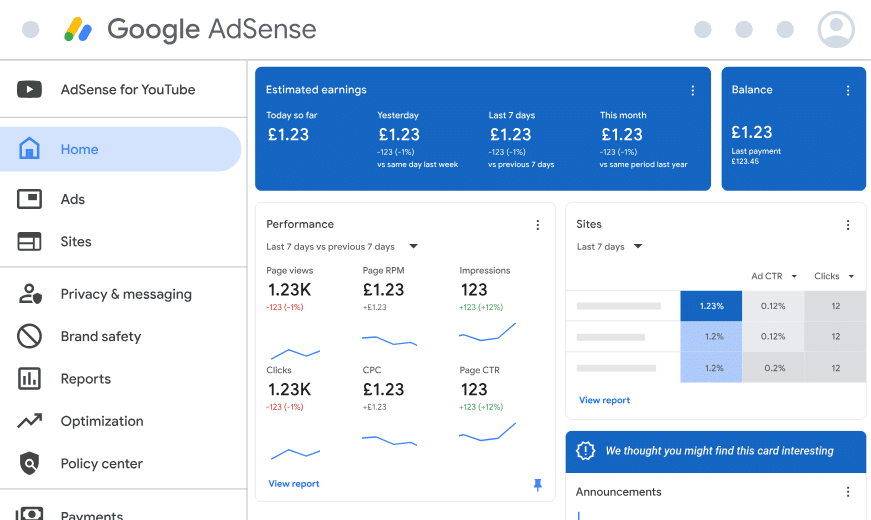This screenshot has height=520, width=871.
Task: Click the Clicks 1.23K value in Performance
Action: coord(289,389)
